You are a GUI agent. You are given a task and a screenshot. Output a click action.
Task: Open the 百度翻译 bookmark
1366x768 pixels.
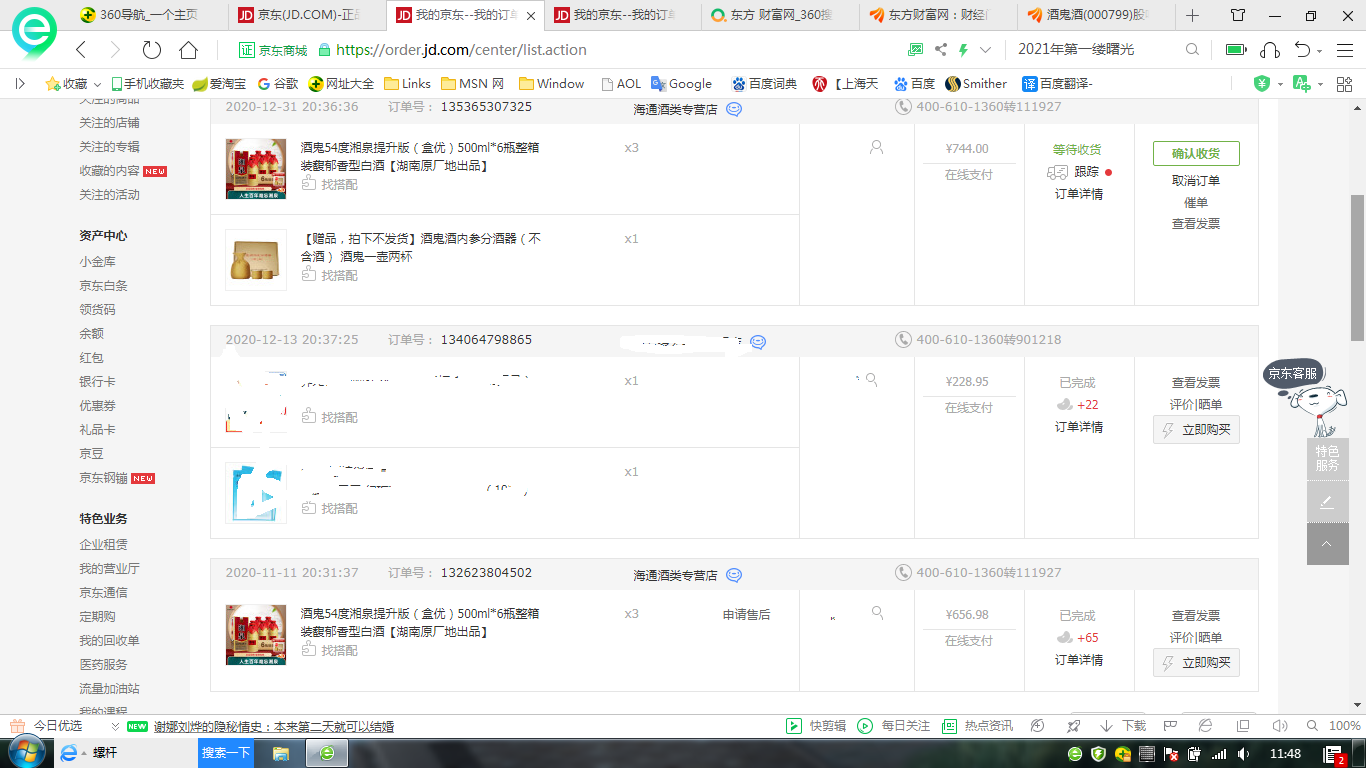tap(1057, 84)
